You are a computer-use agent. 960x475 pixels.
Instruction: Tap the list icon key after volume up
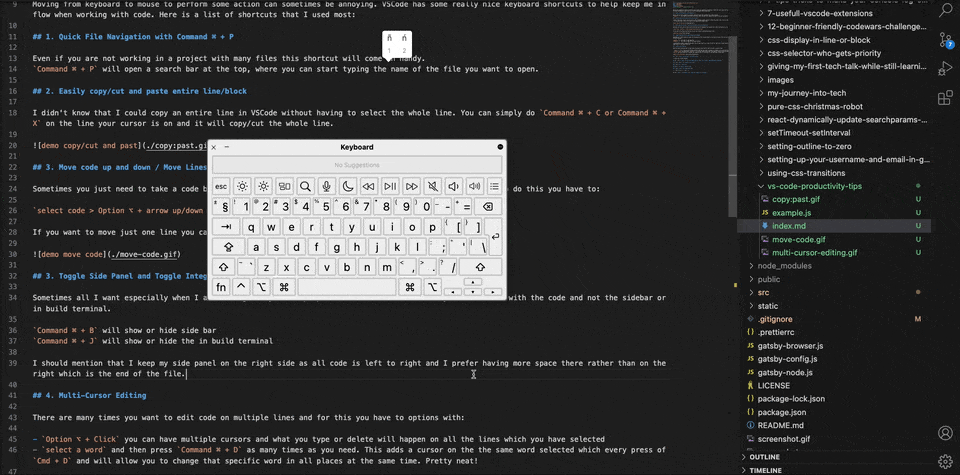[x=494, y=186]
